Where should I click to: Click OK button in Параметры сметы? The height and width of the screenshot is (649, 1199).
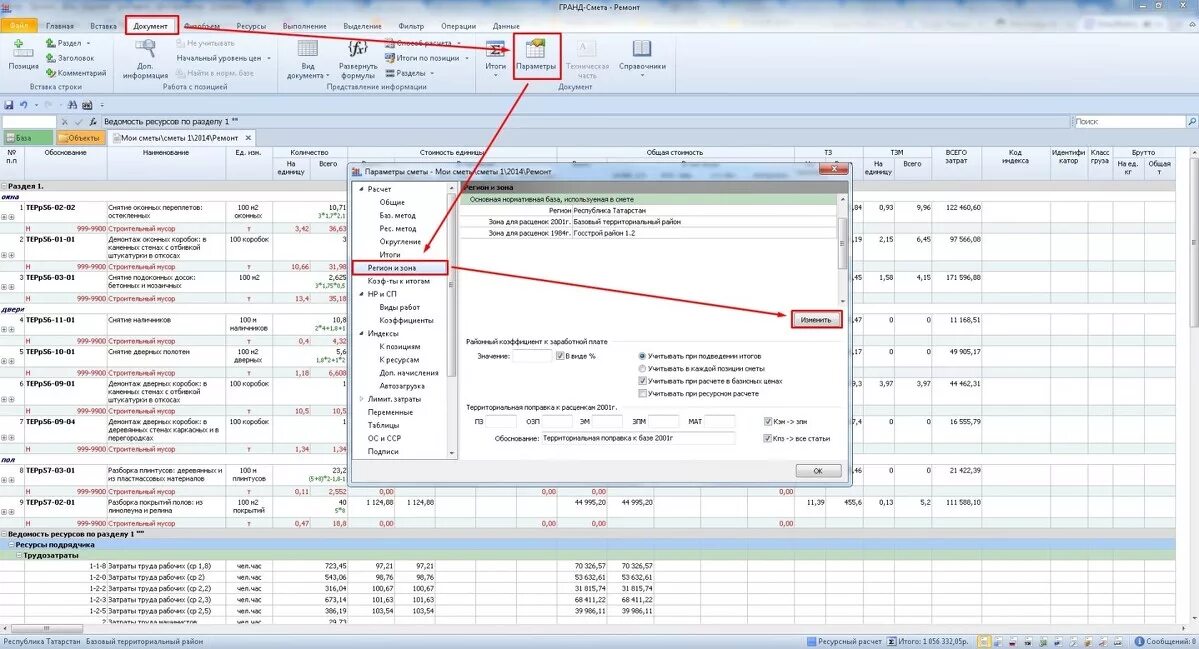point(817,471)
